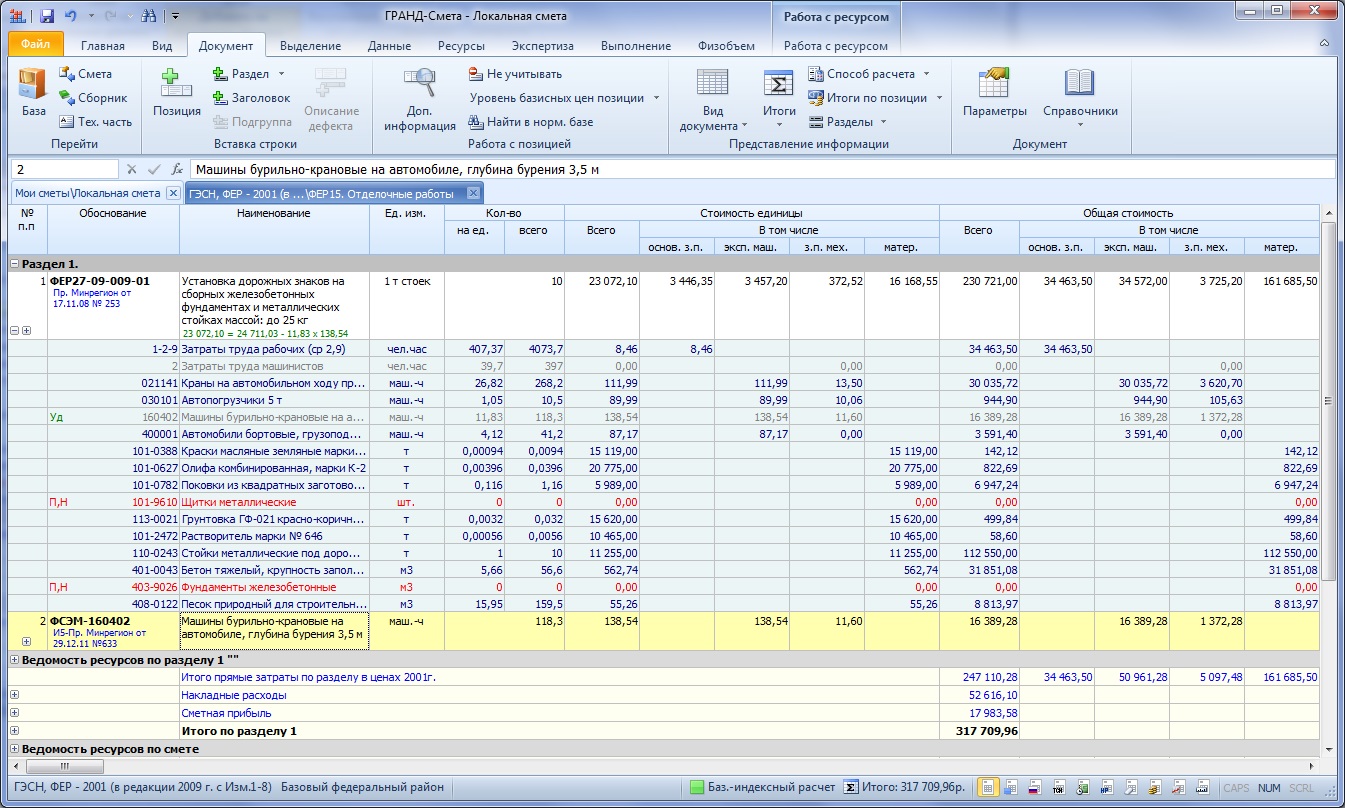
Task: Click Найти в норм. базе
Action: 531,122
